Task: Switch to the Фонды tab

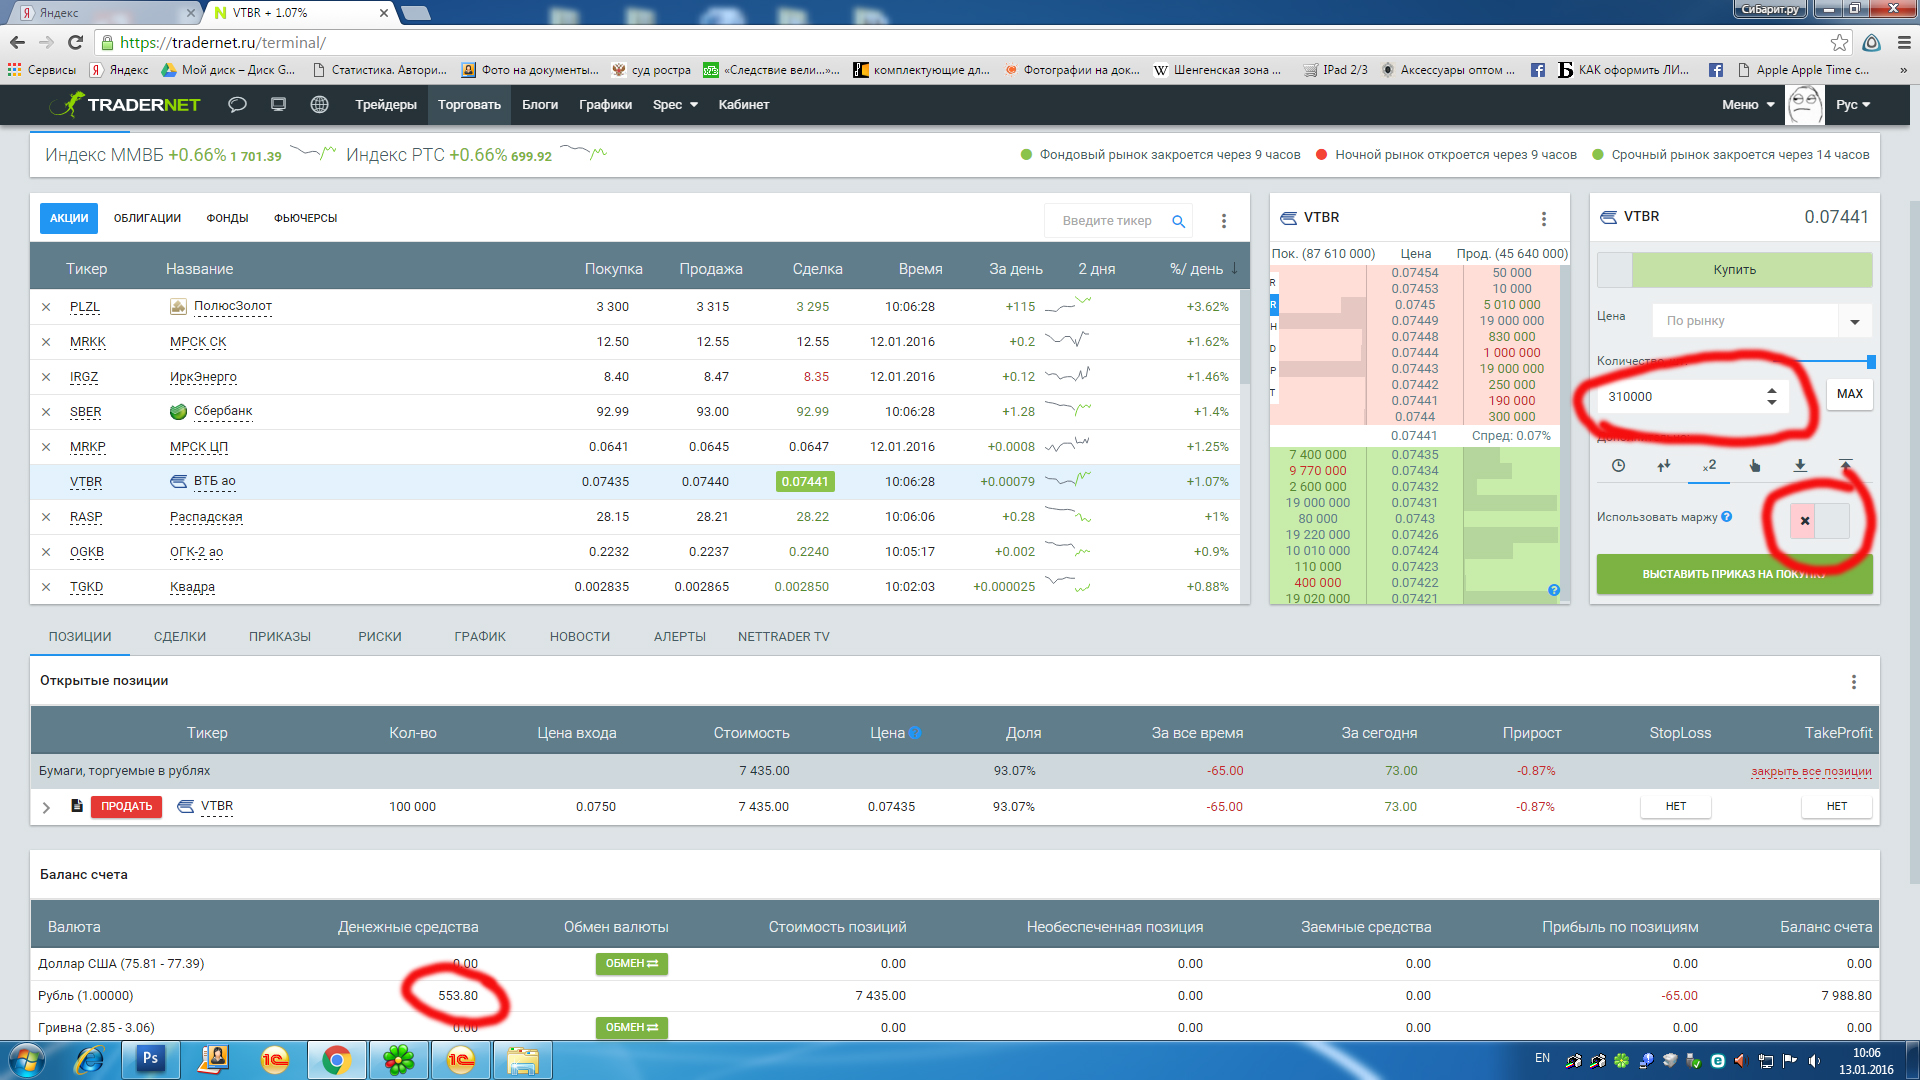Action: click(x=227, y=218)
